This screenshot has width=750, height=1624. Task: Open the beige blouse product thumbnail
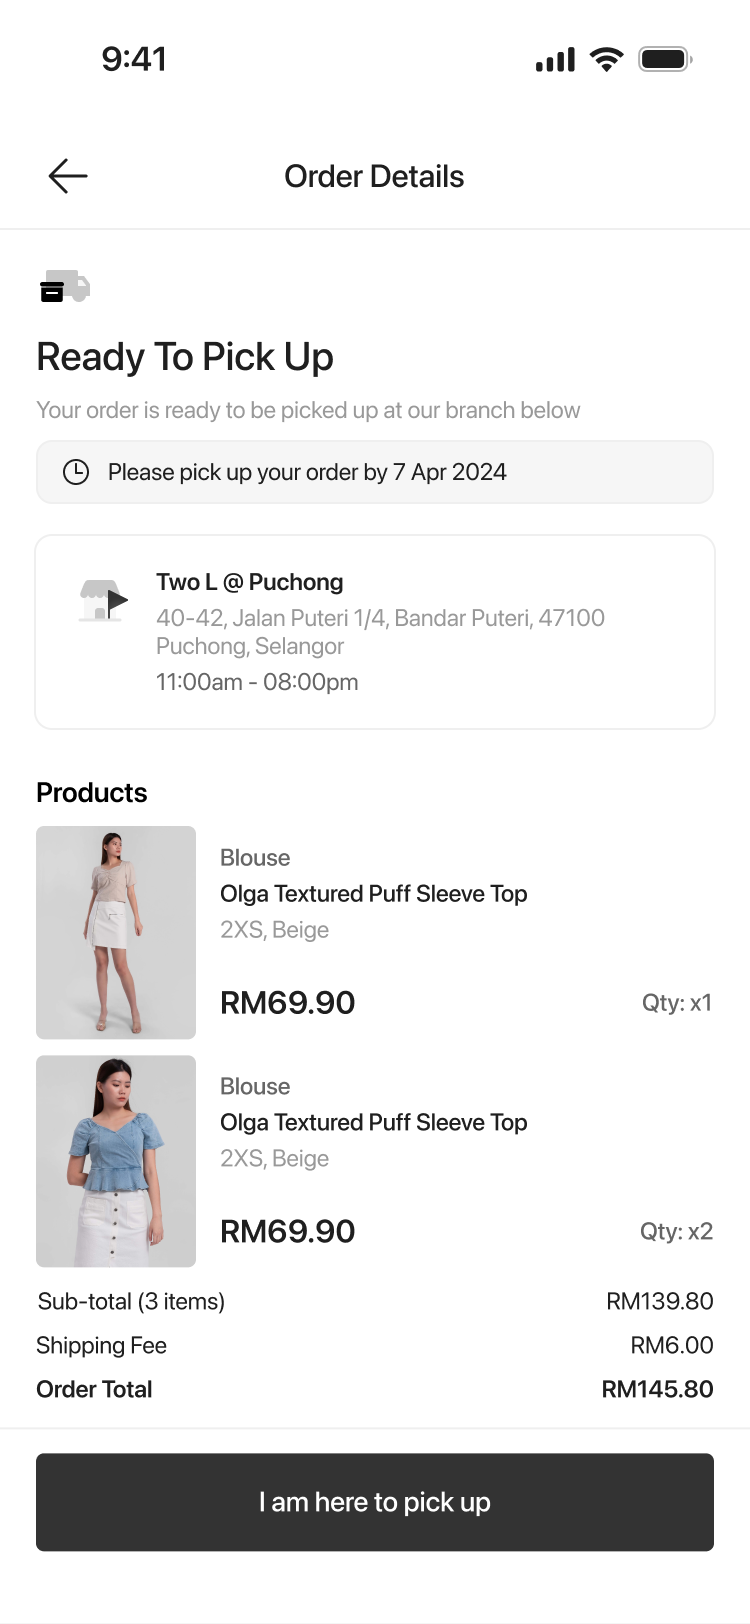click(116, 932)
